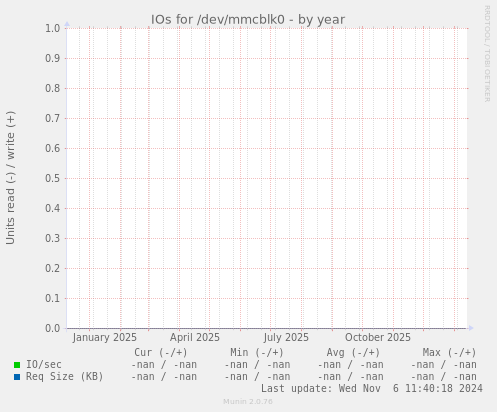497x412 pixels.
Task: Click the Req Size Max '-nan / -nan' value
Action: (x=443, y=377)
